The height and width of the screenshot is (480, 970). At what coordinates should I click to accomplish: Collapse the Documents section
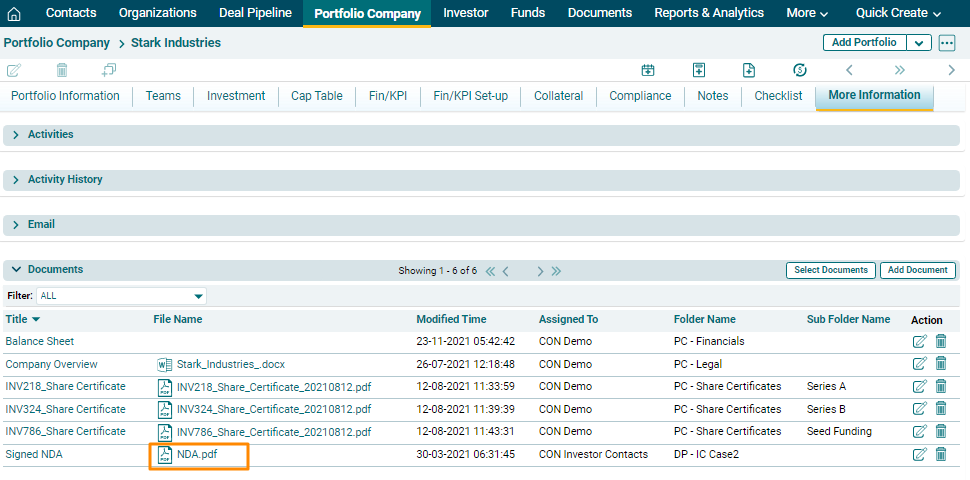pyautogui.click(x=16, y=270)
